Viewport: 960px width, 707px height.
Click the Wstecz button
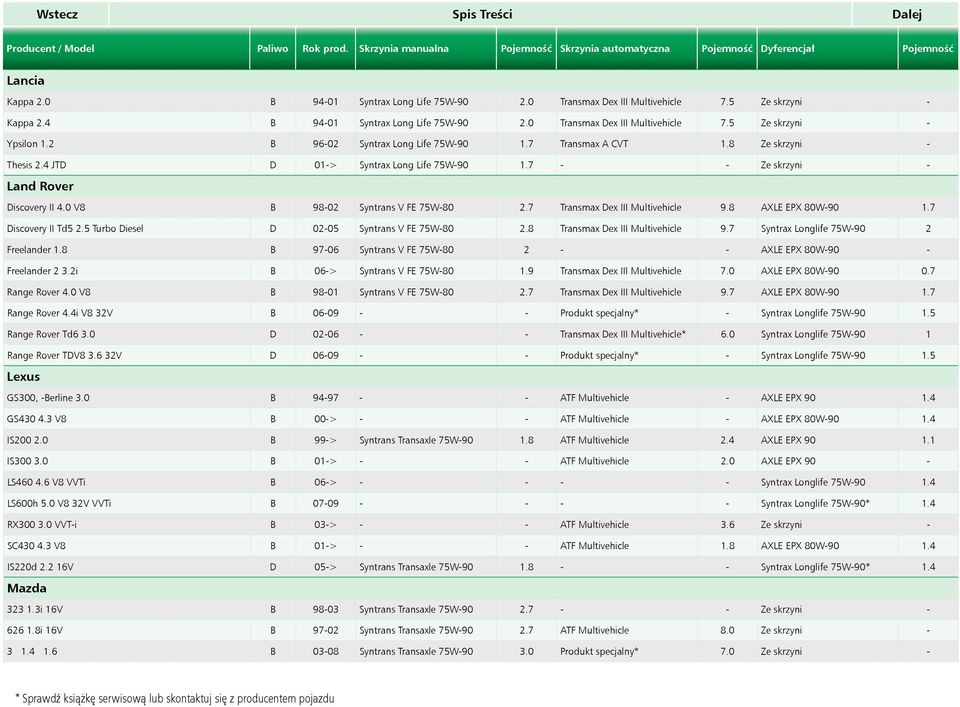pos(56,14)
